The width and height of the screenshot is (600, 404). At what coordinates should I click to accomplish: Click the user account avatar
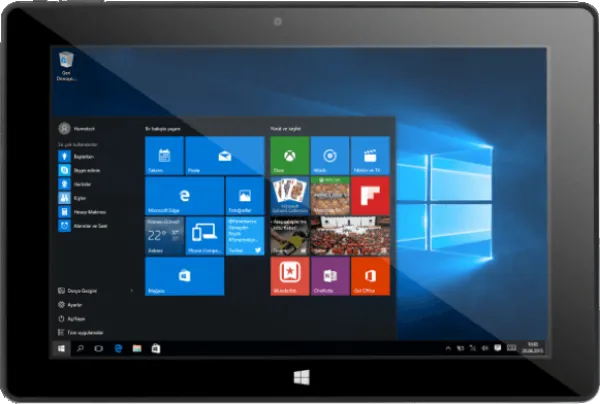point(64,128)
